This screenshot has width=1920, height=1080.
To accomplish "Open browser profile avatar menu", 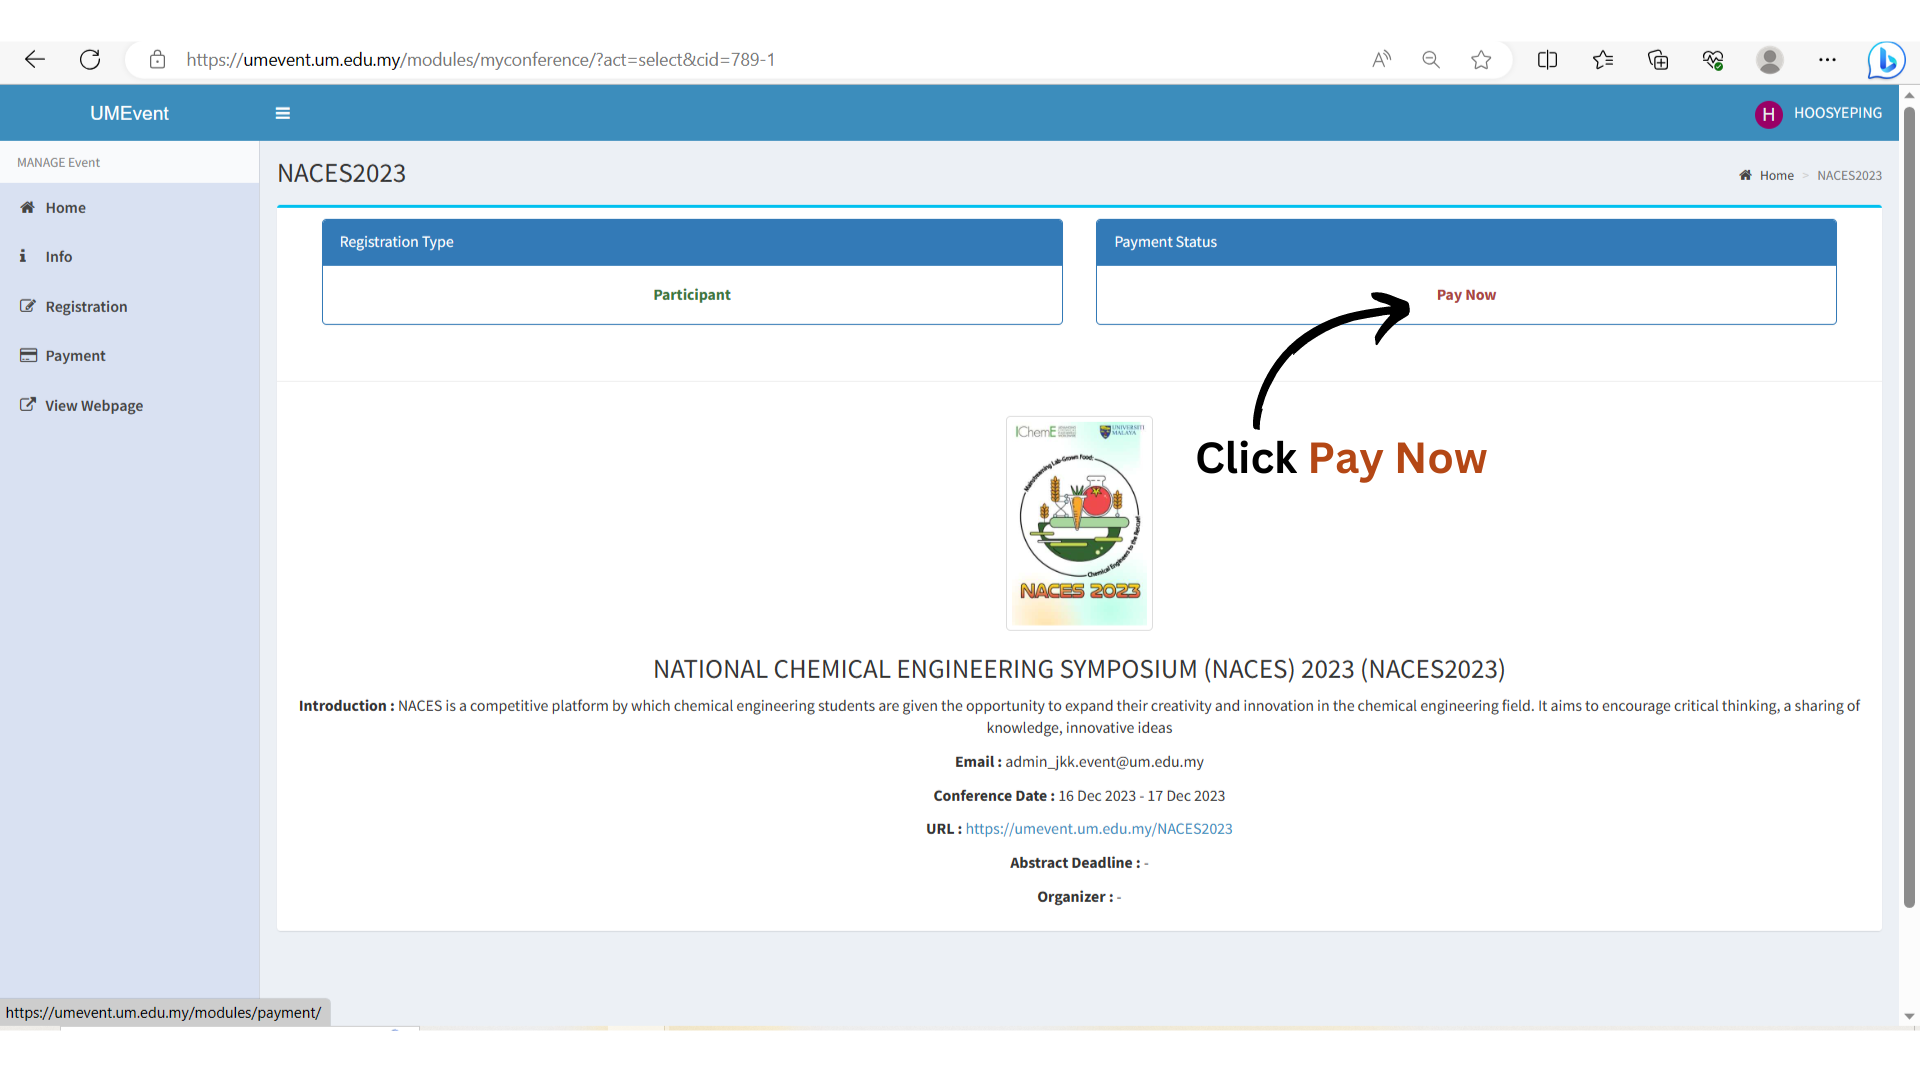I will coord(1770,60).
